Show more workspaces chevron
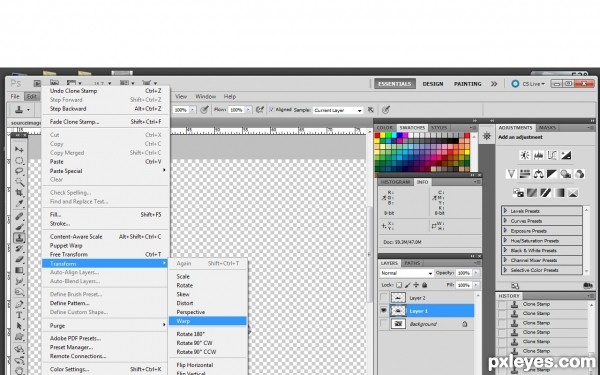This screenshot has height=375, width=600. (494, 84)
